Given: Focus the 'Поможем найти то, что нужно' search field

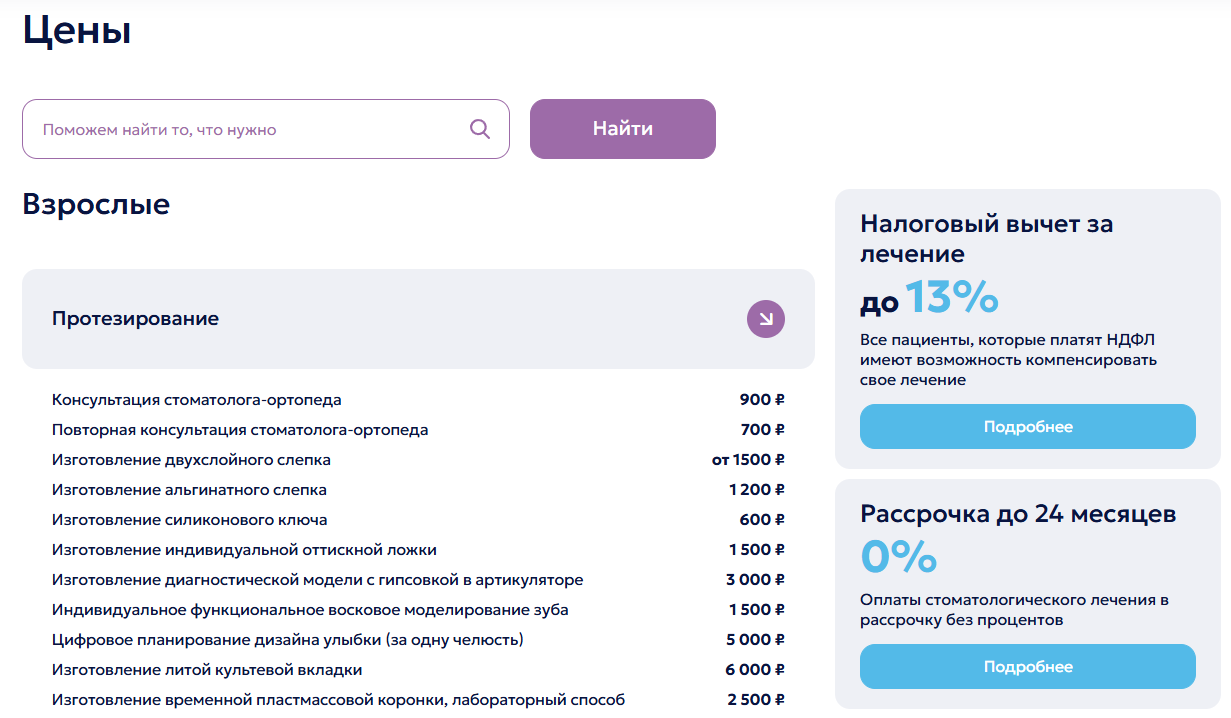Looking at the screenshot, I should point(250,129).
